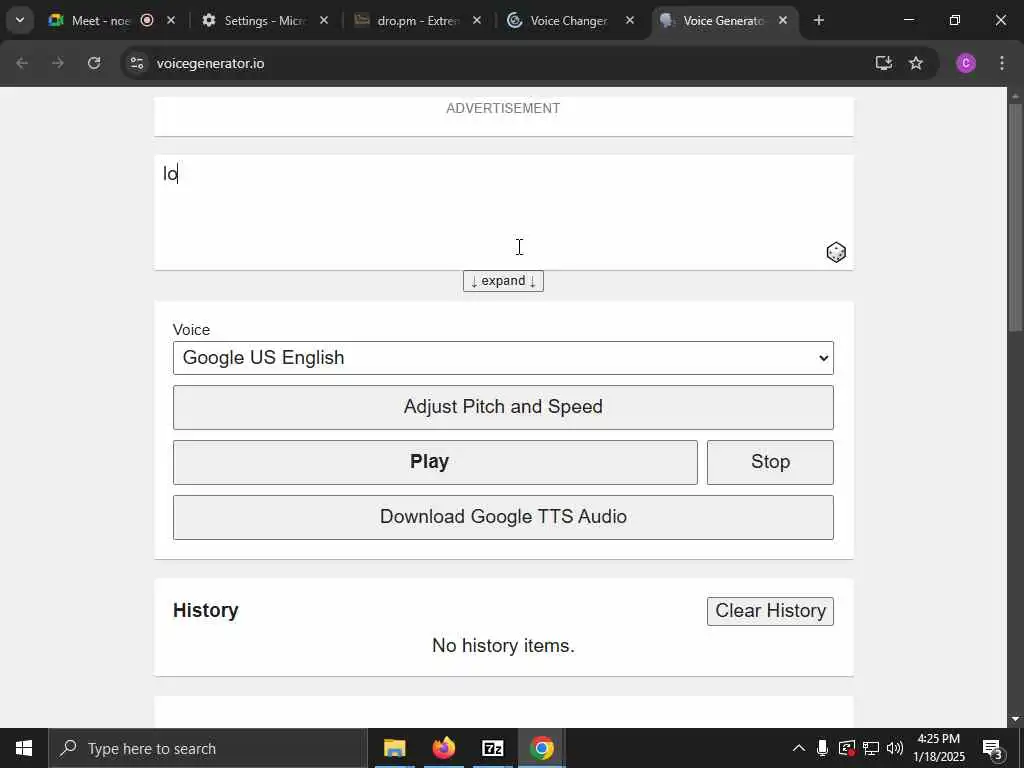Go forward to next page
The image size is (1024, 768).
click(x=58, y=63)
